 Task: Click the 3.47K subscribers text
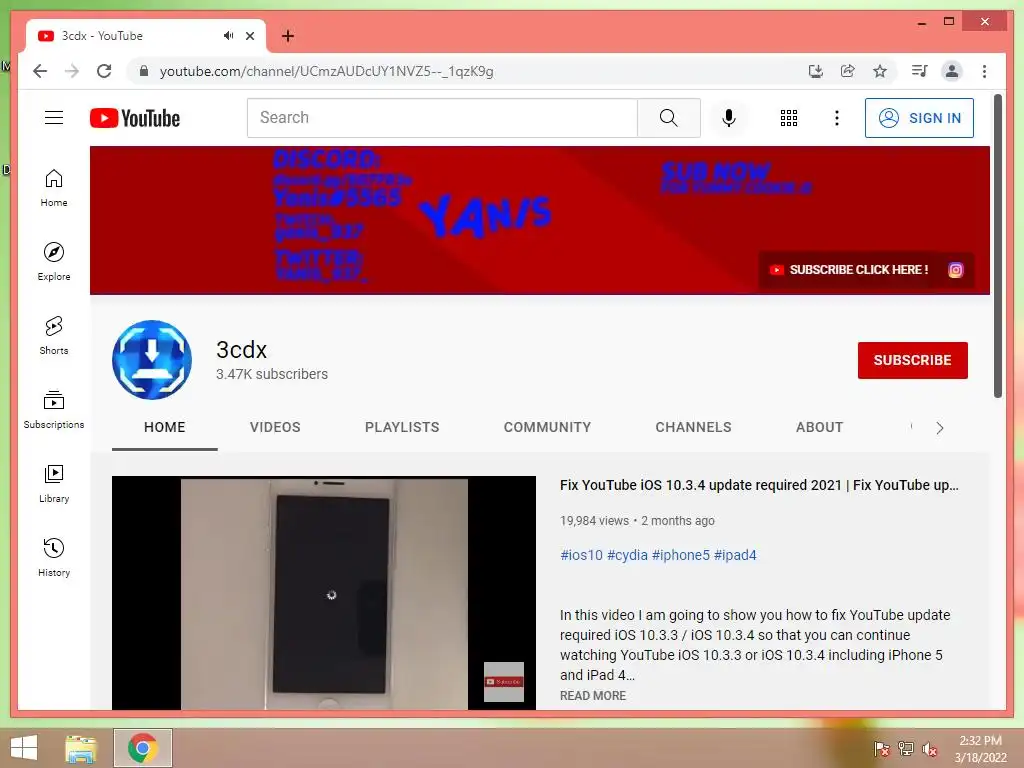(x=272, y=374)
